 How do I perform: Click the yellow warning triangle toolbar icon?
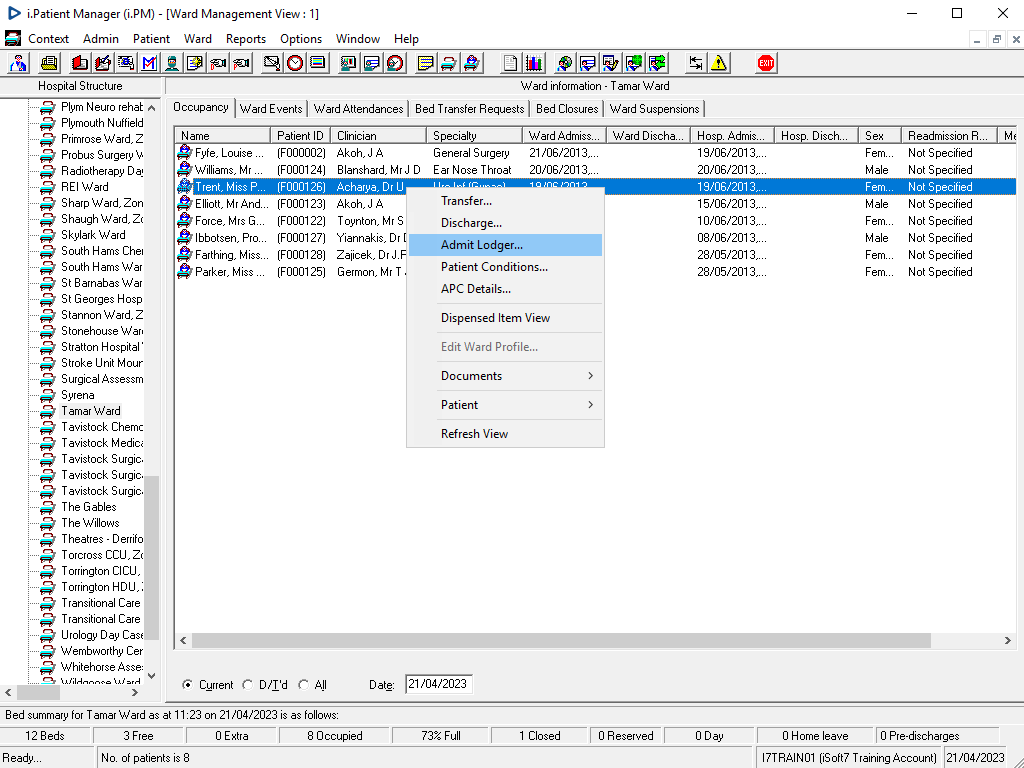tap(718, 63)
